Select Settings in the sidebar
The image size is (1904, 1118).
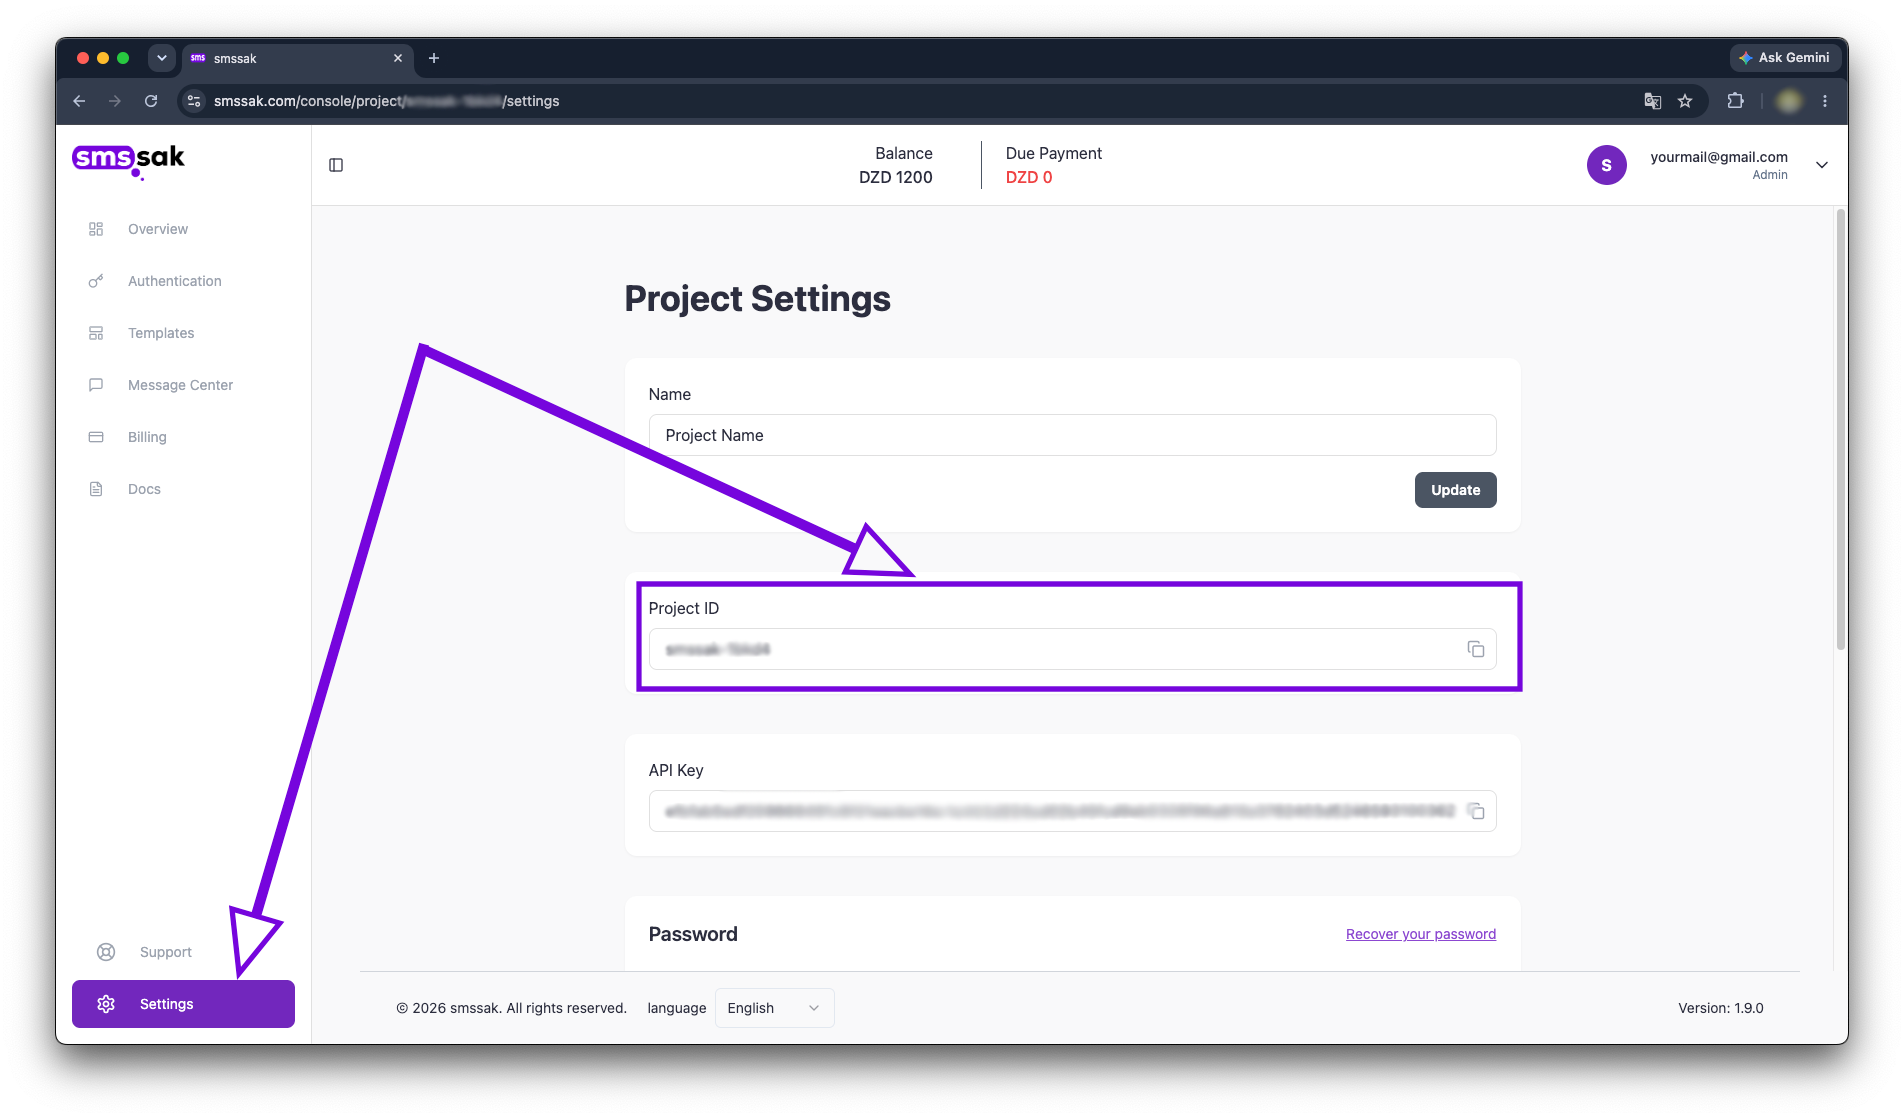pos(183,1004)
